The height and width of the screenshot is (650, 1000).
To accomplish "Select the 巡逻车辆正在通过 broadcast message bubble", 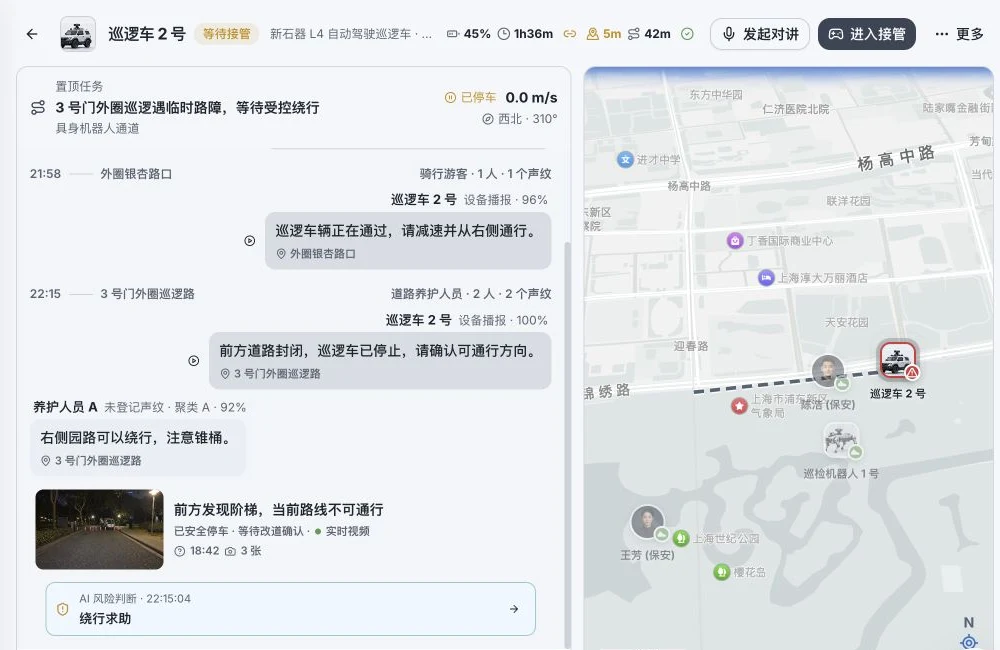I will click(x=408, y=240).
